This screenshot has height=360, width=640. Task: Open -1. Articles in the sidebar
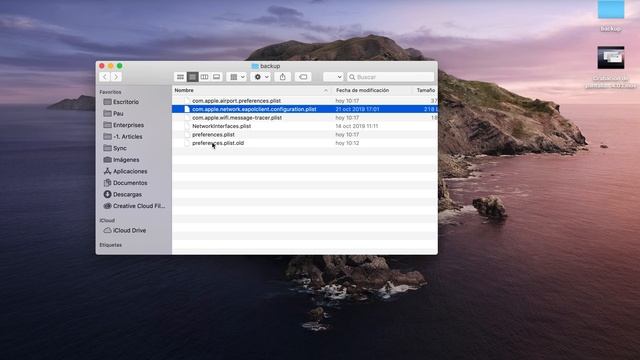click(x=127, y=137)
